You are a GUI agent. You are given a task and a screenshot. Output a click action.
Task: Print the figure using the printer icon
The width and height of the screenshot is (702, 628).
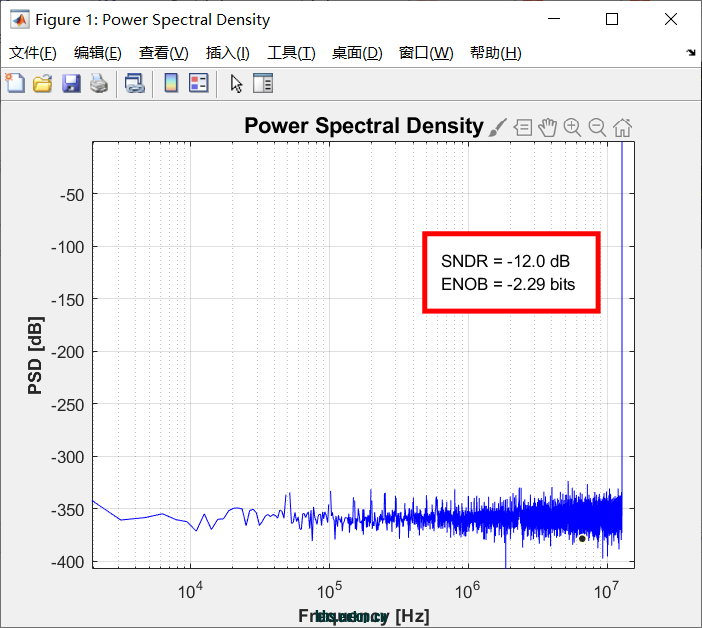pyautogui.click(x=98, y=84)
